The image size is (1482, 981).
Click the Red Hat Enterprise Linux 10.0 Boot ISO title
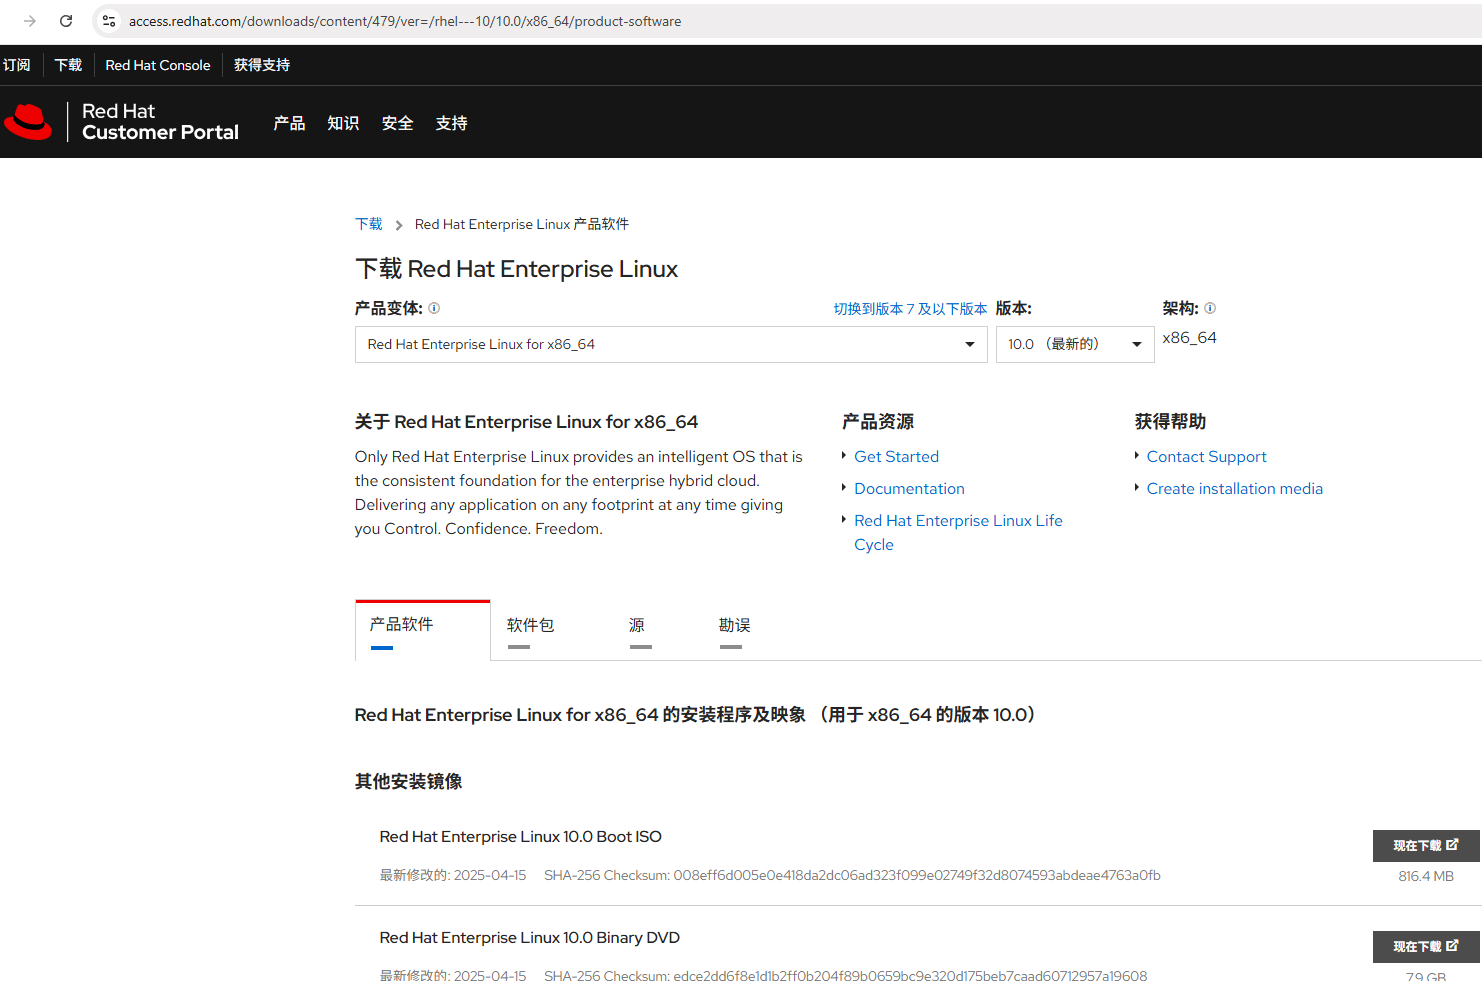coord(520,837)
